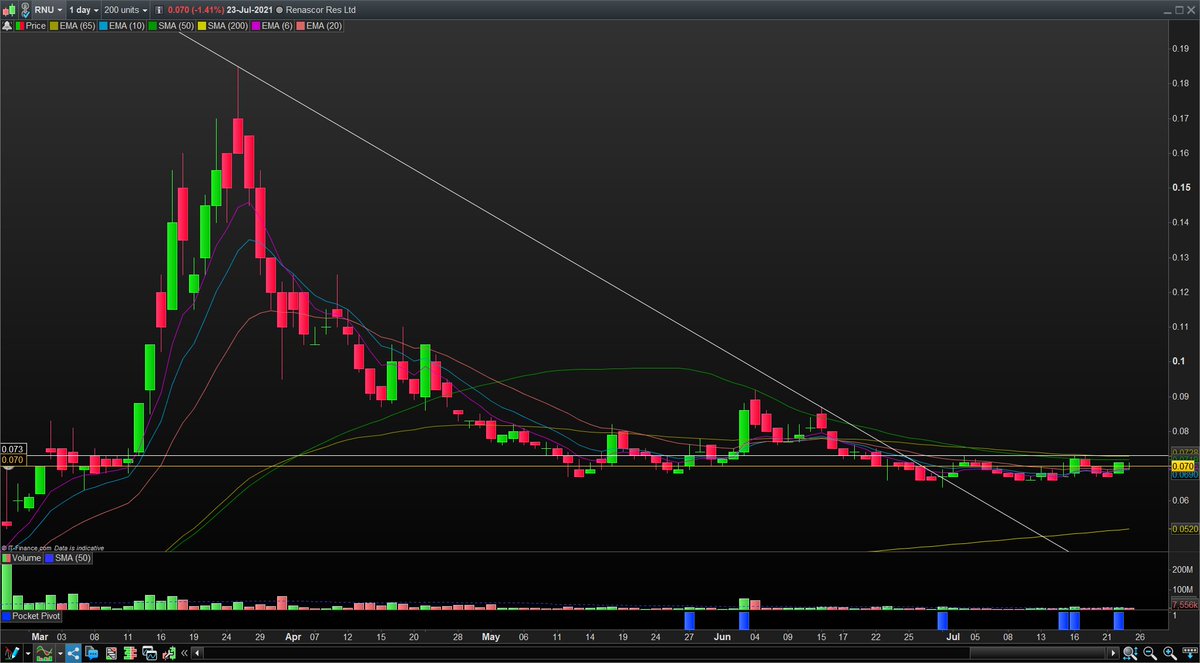Click the red-green order list icon
Image resolution: width=1200 pixels, height=663 pixels.
pos(111,652)
